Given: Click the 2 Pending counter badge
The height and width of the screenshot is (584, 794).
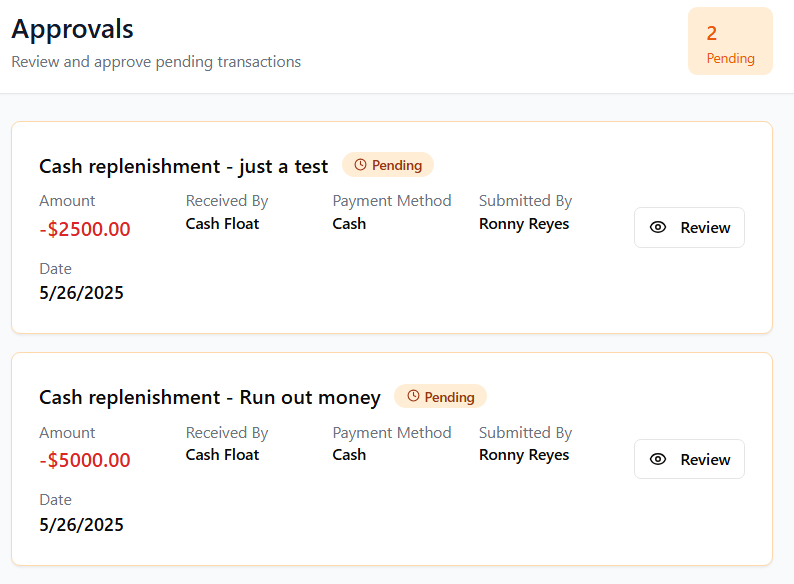Looking at the screenshot, I should (730, 42).
